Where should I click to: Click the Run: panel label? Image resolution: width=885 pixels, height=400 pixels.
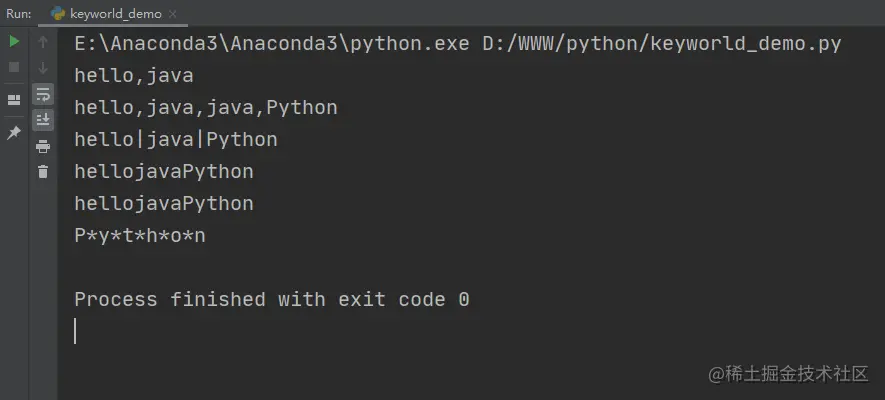(x=19, y=14)
